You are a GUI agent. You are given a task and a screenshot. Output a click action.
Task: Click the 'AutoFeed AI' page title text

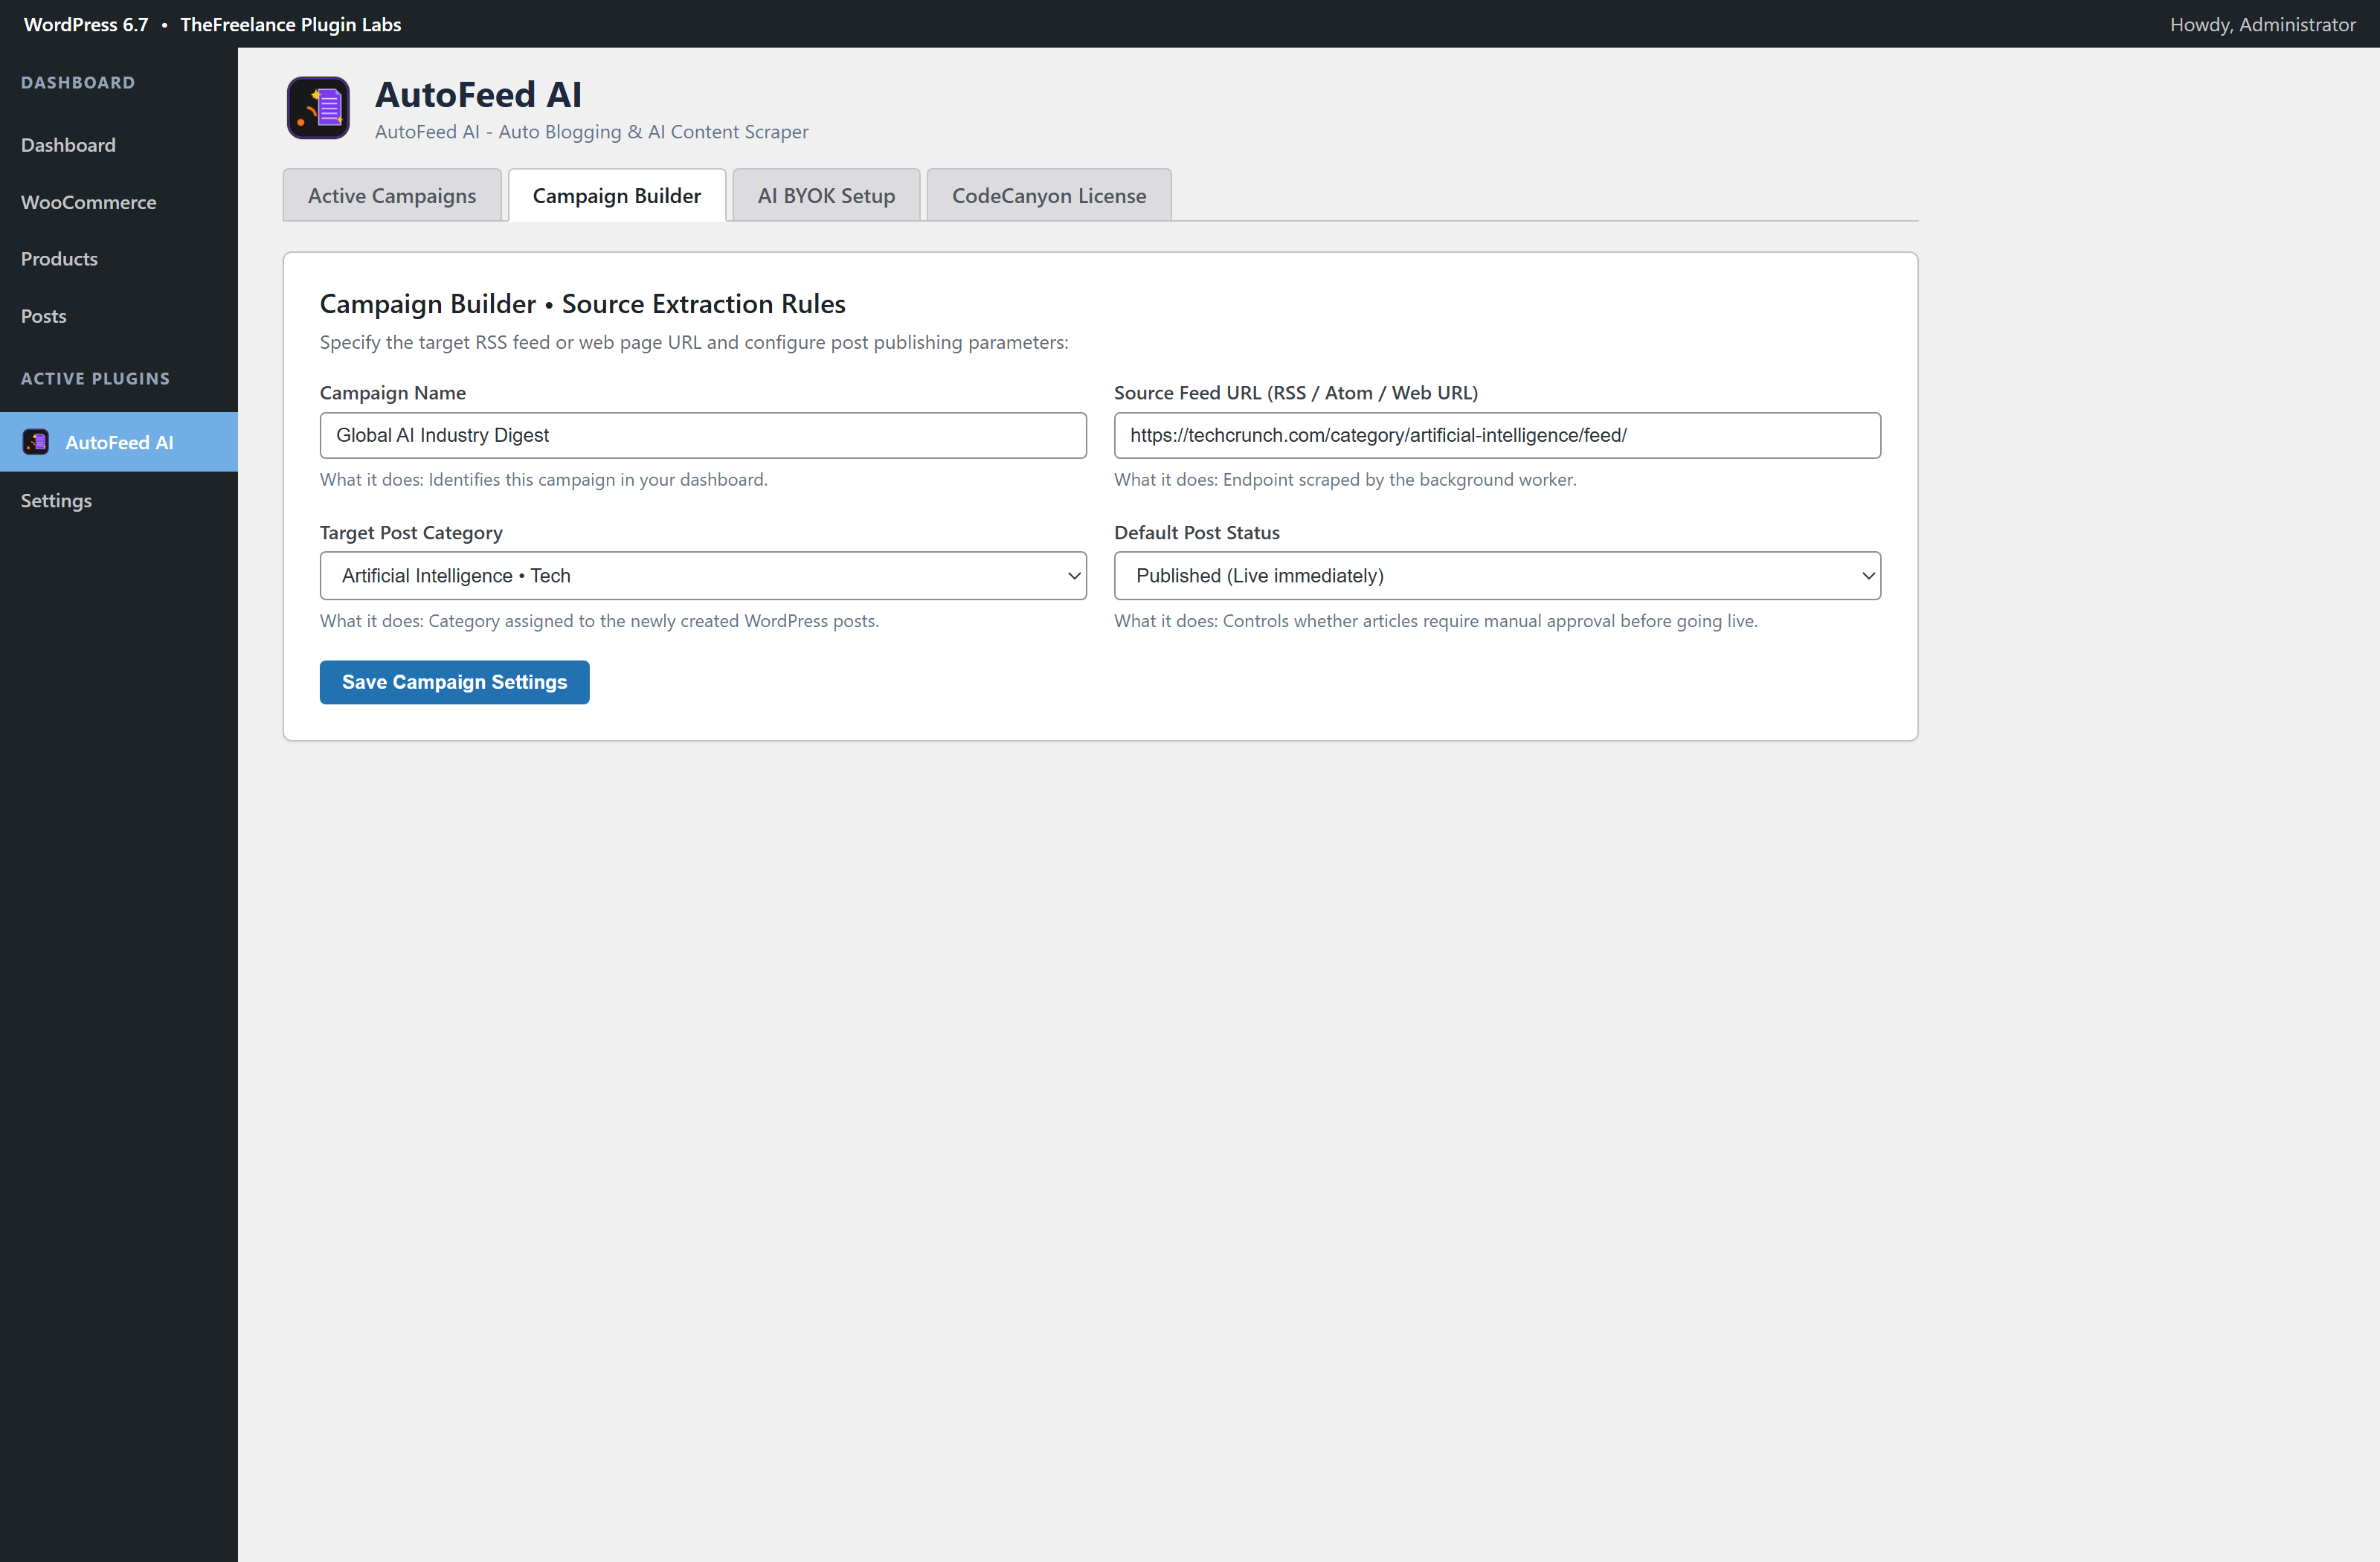pyautogui.click(x=478, y=94)
